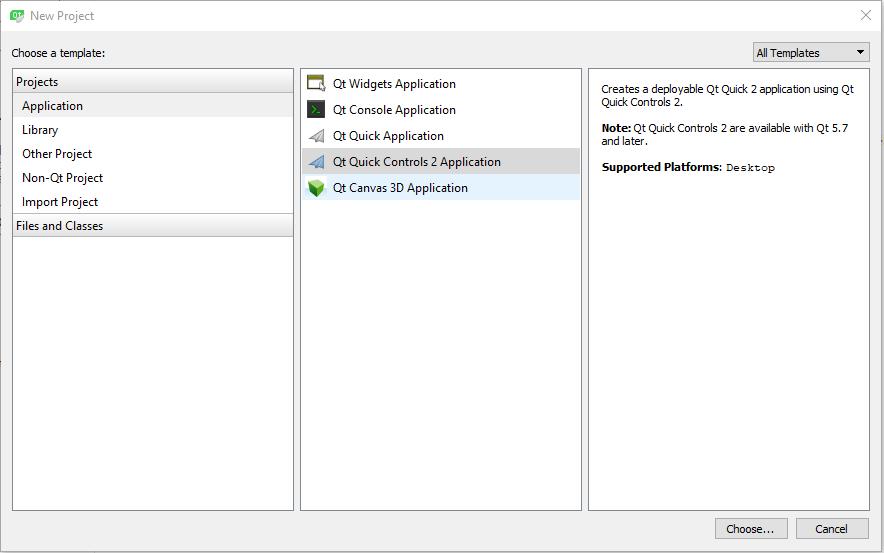The height and width of the screenshot is (553, 884).
Task: Click the Qt Console Application terminal icon
Action: (316, 109)
